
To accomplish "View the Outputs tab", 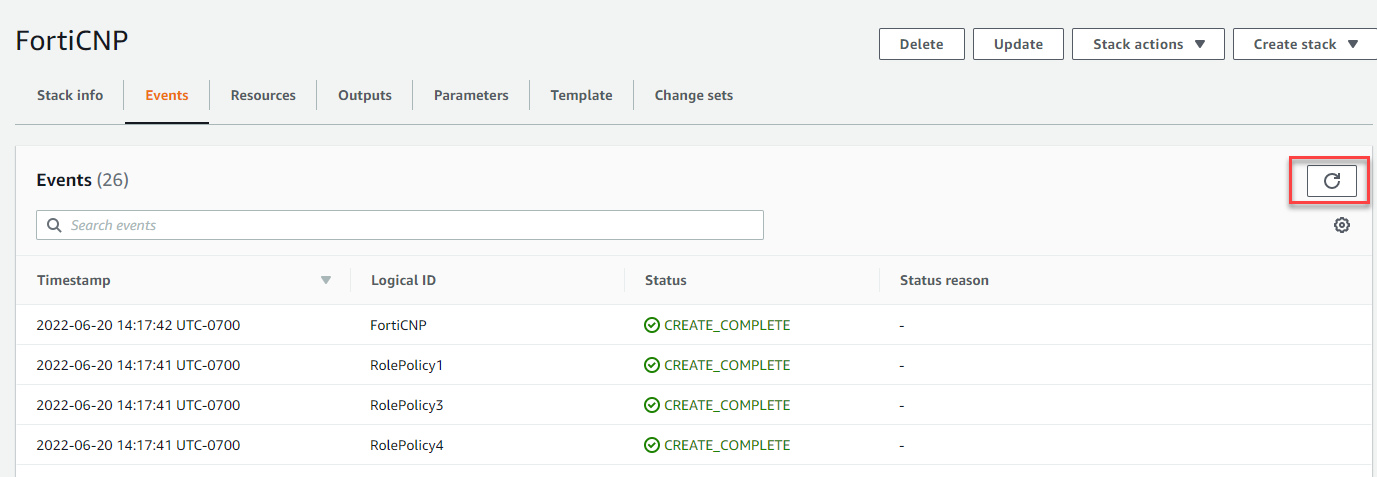I will tap(365, 96).
